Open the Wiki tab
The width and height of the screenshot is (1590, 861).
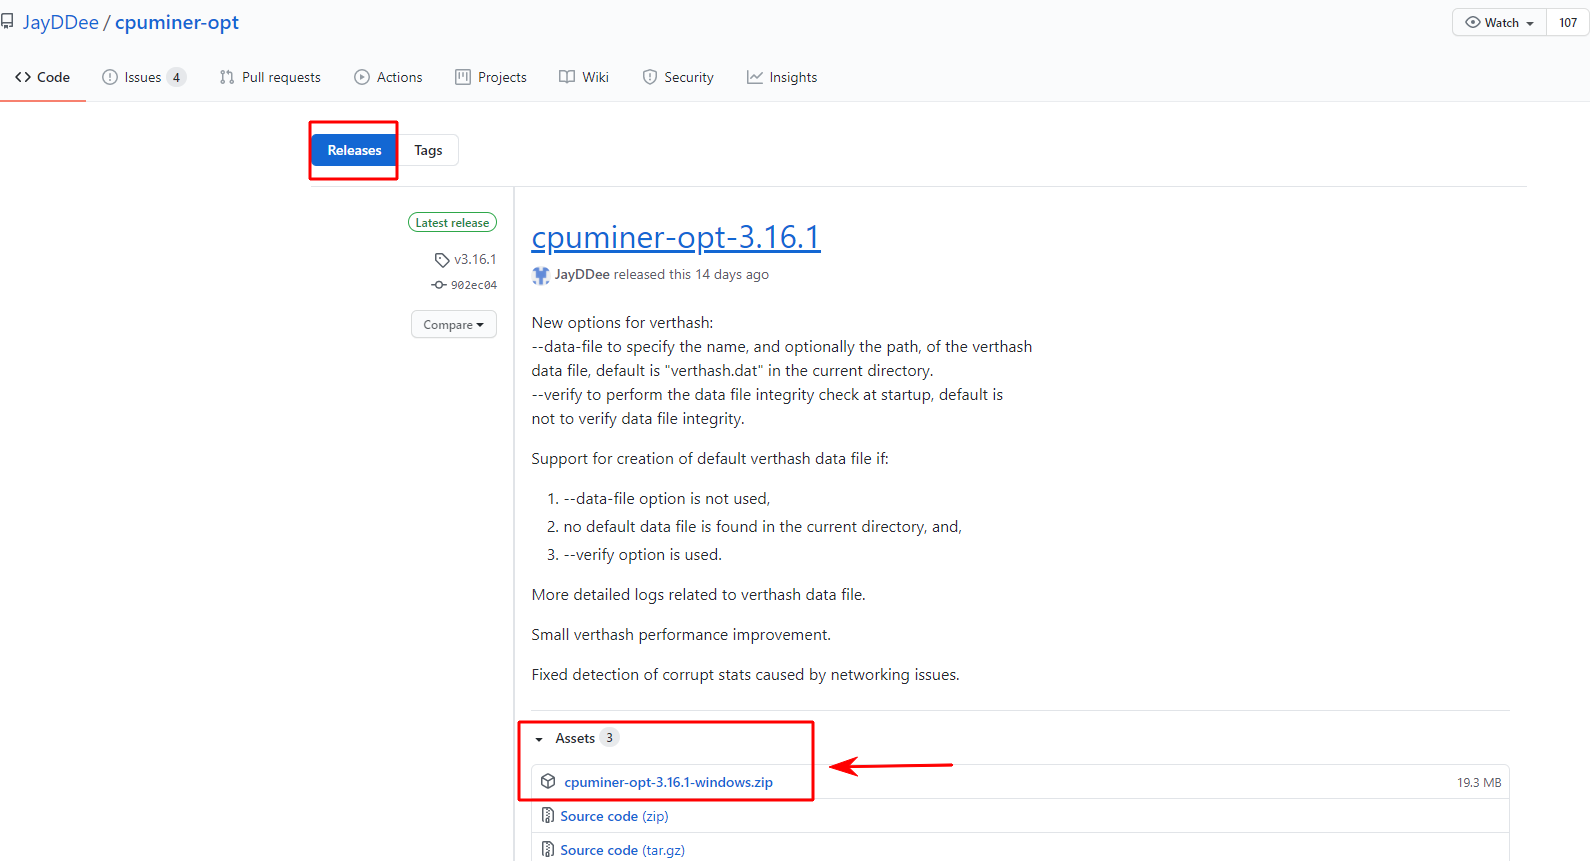click(583, 77)
